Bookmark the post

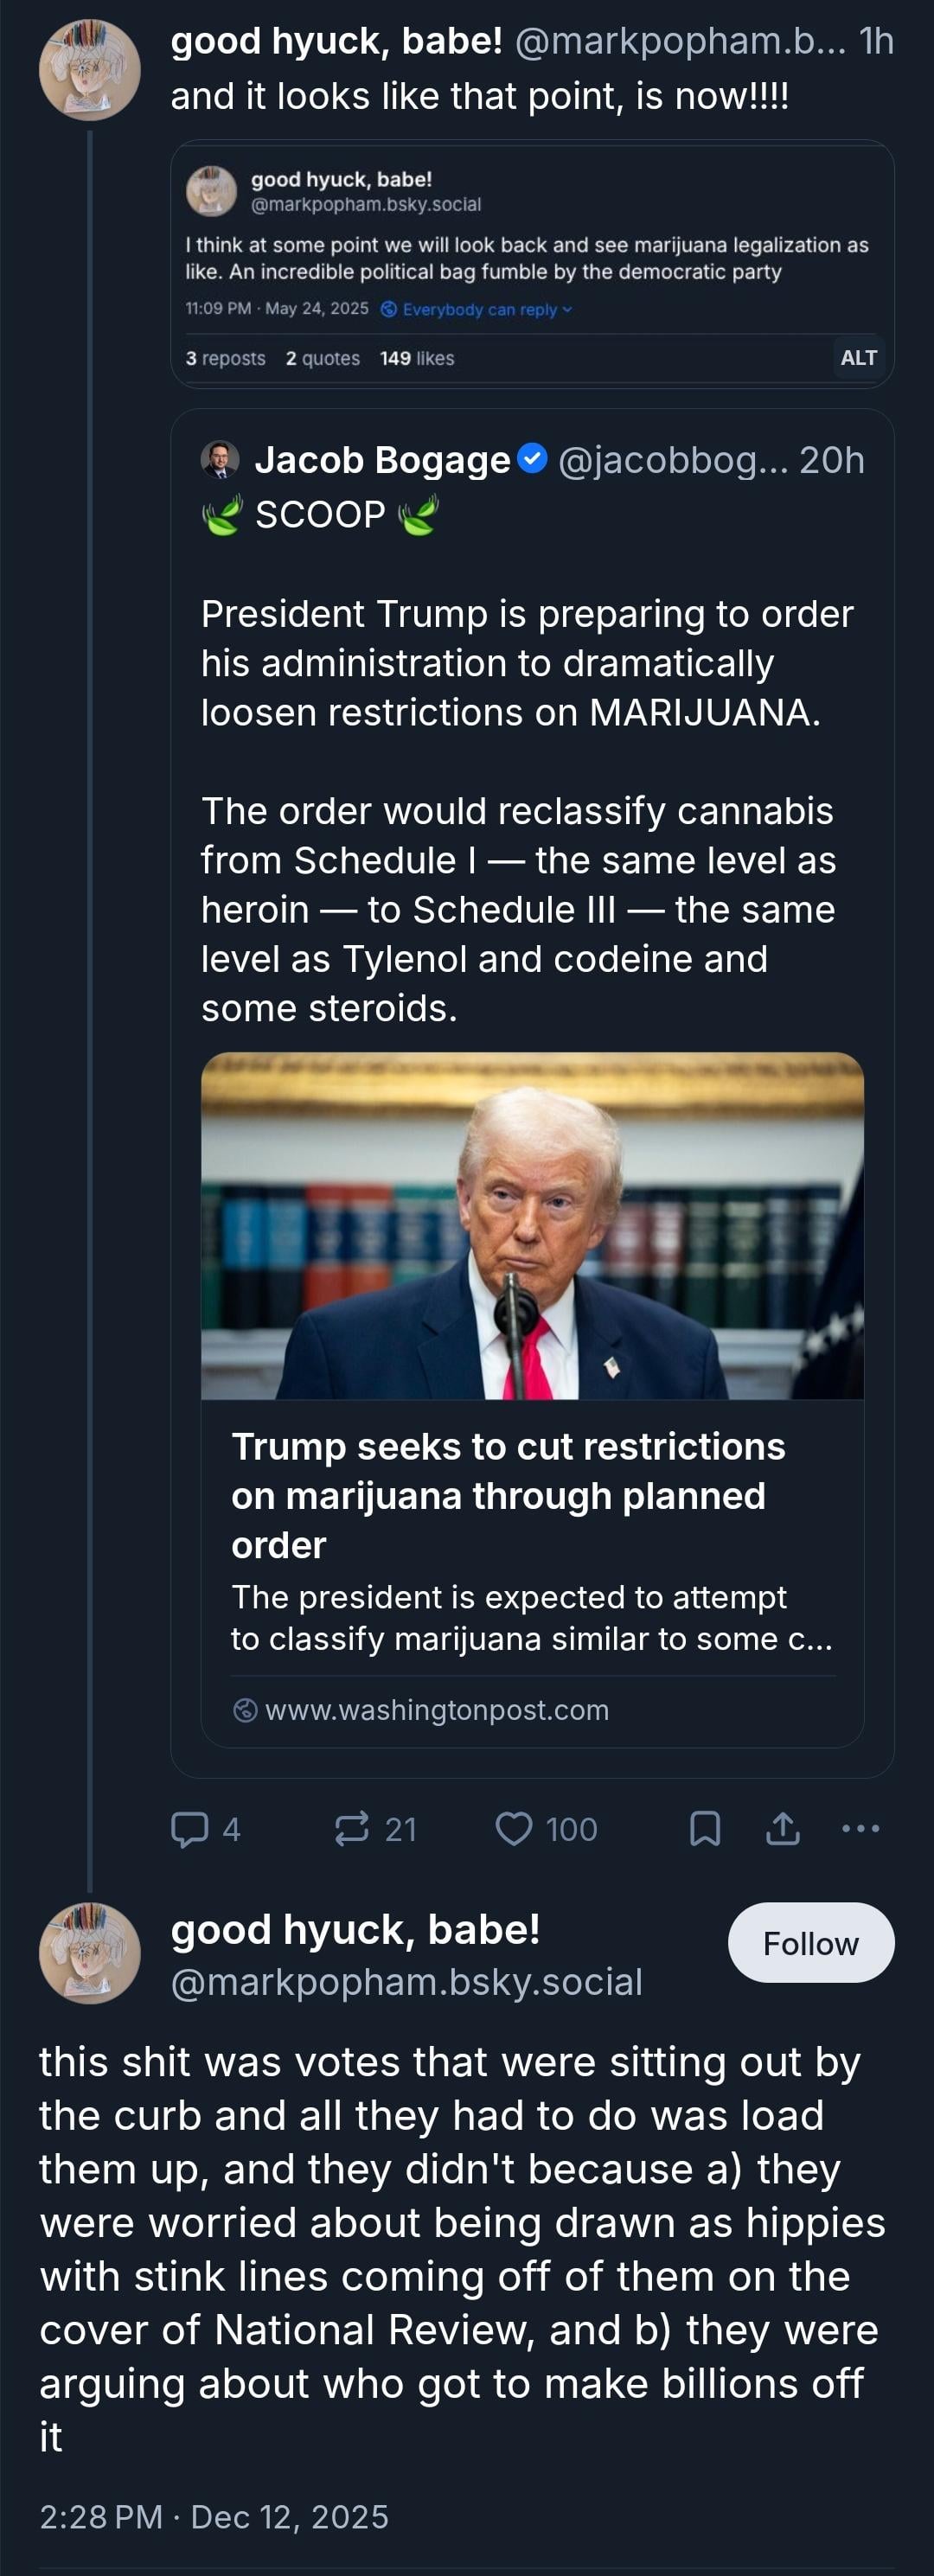tap(705, 1829)
